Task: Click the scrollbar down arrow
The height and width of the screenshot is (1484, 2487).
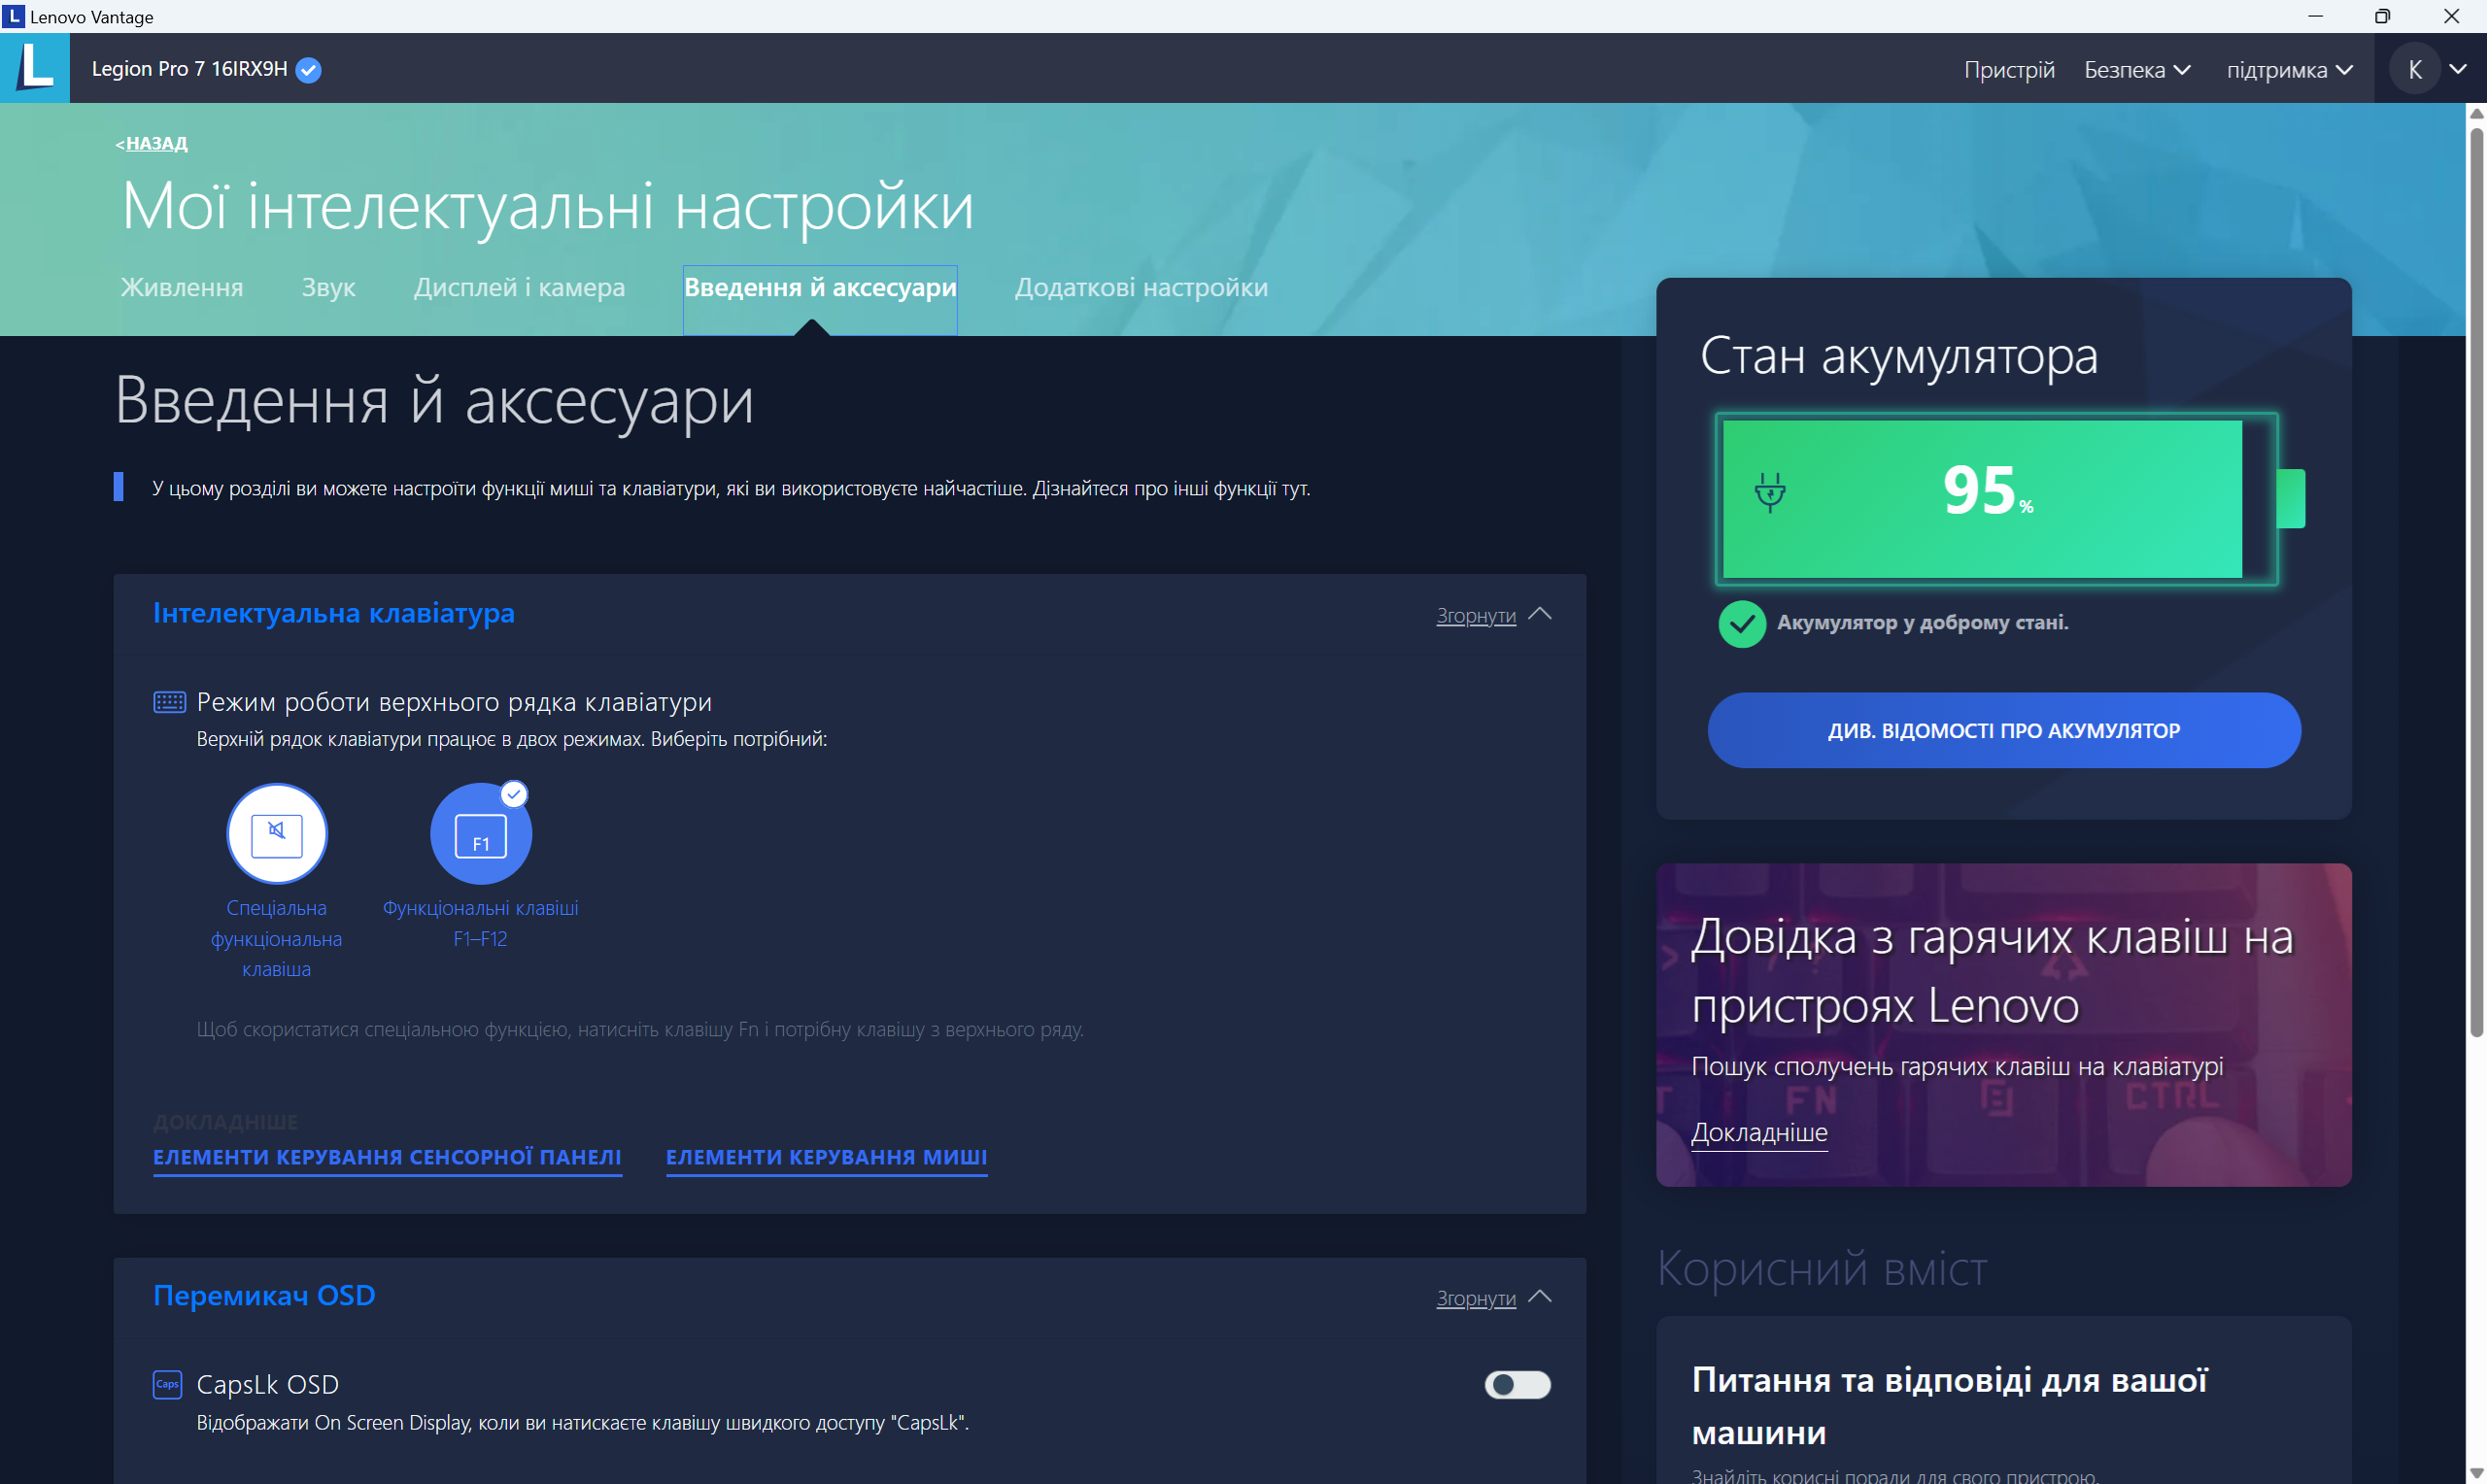Action: pyautogui.click(x=2476, y=1473)
